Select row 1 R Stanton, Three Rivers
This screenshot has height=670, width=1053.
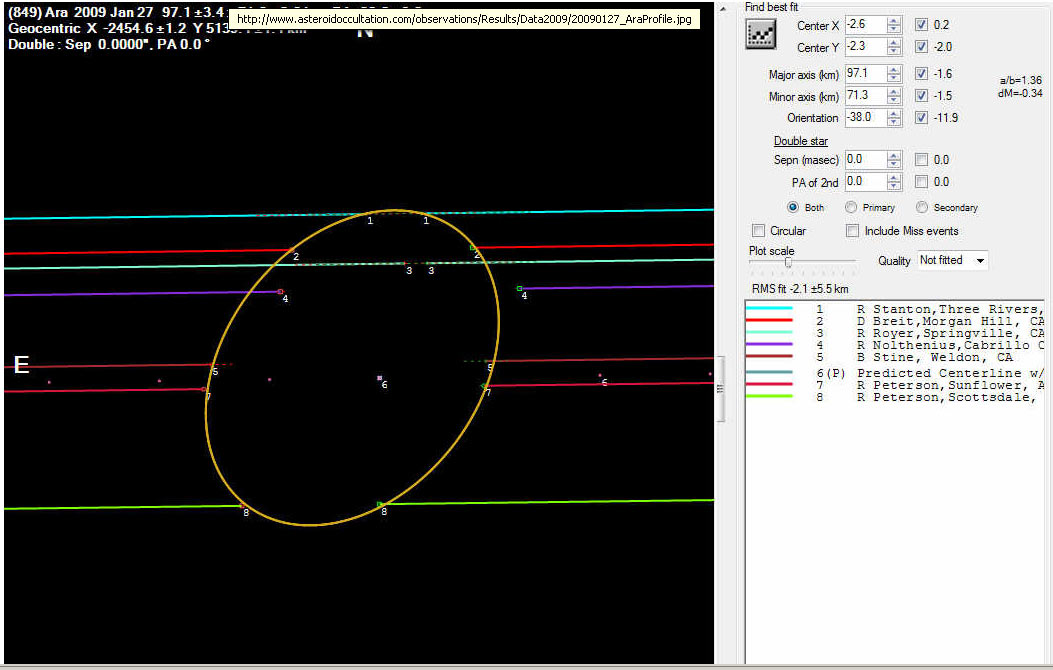(895, 309)
